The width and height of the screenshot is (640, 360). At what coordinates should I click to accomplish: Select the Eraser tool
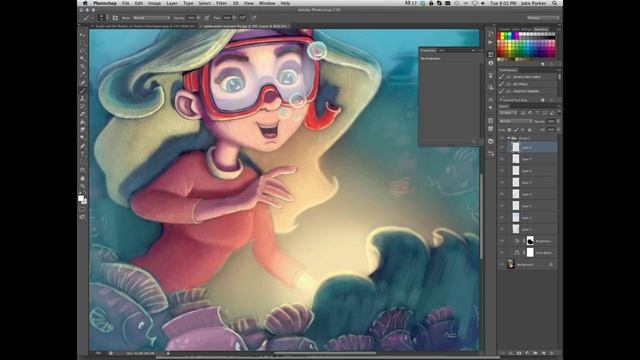83,114
